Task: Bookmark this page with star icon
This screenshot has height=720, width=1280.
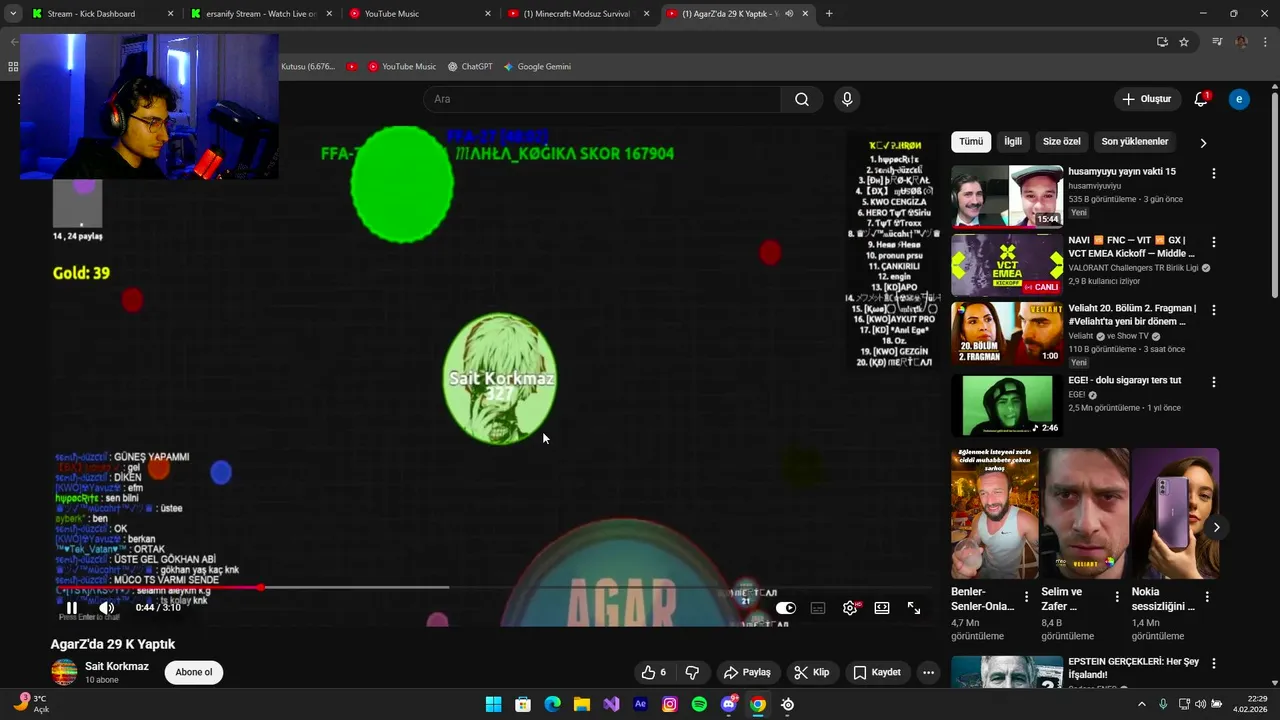Action: pyautogui.click(x=1184, y=42)
